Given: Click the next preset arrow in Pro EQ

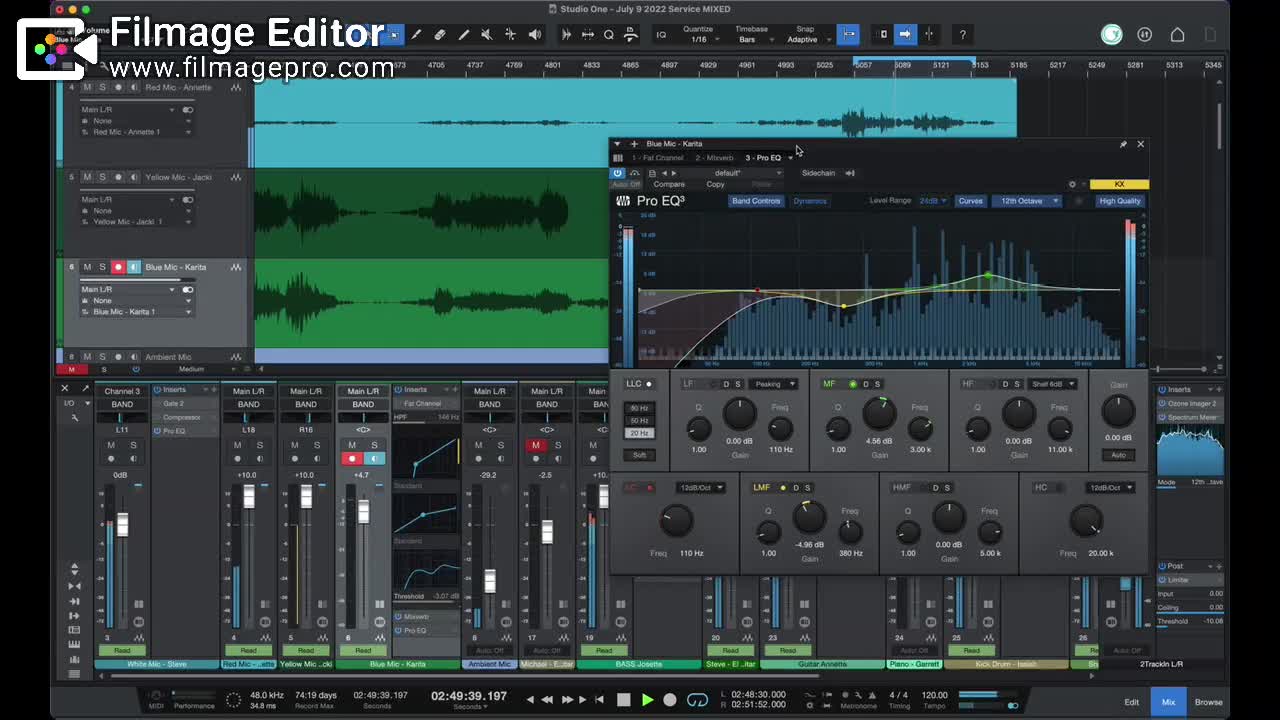Looking at the screenshot, I should (x=674, y=173).
